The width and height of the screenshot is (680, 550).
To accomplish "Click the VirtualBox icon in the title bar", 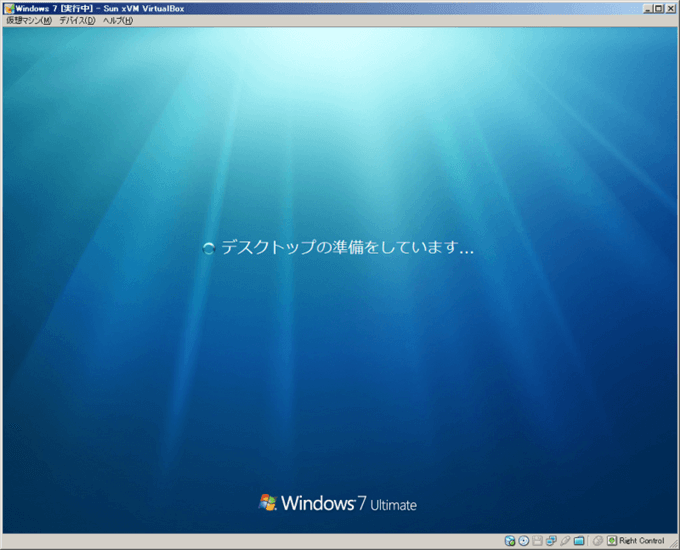I will (x=8, y=7).
